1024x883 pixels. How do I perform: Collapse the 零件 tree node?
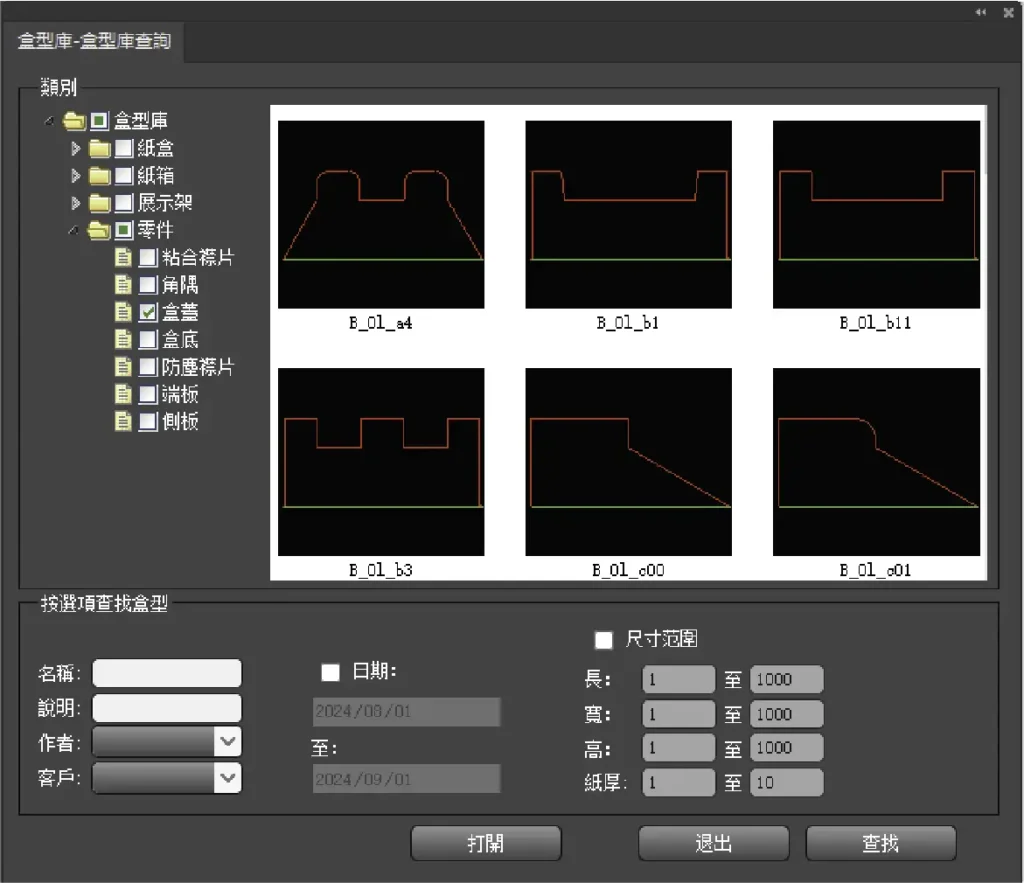point(74,231)
